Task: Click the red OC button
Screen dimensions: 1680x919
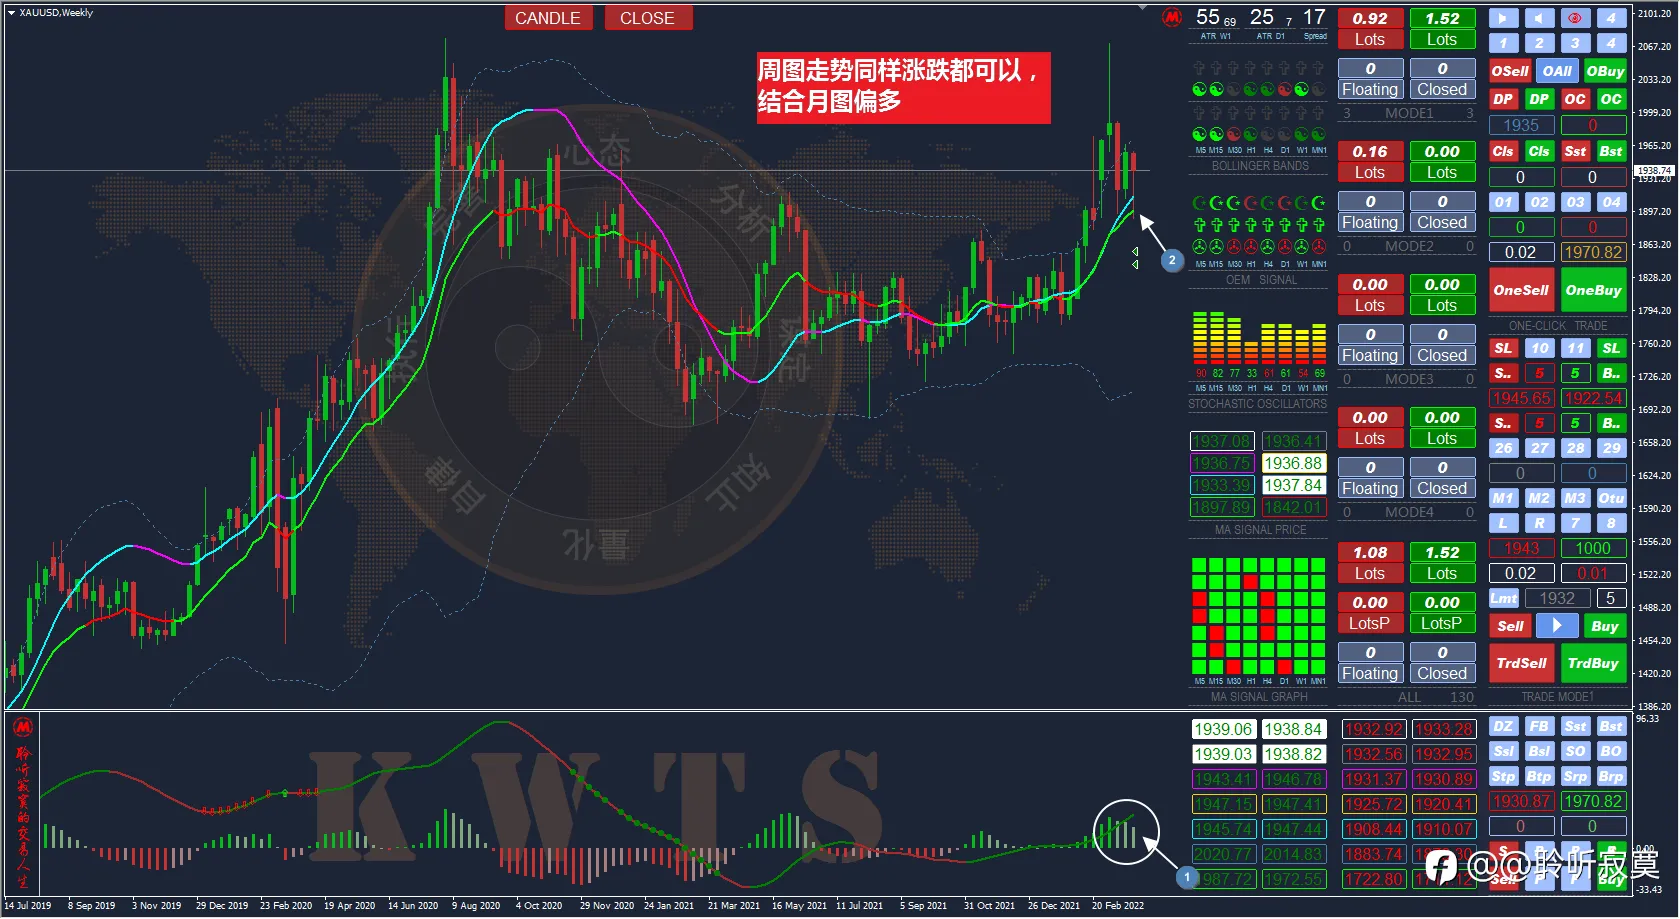Action: tap(1575, 99)
